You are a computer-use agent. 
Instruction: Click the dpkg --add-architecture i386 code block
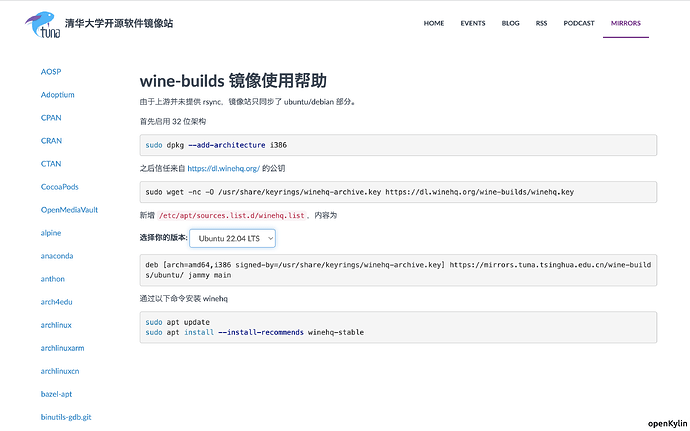(398, 145)
